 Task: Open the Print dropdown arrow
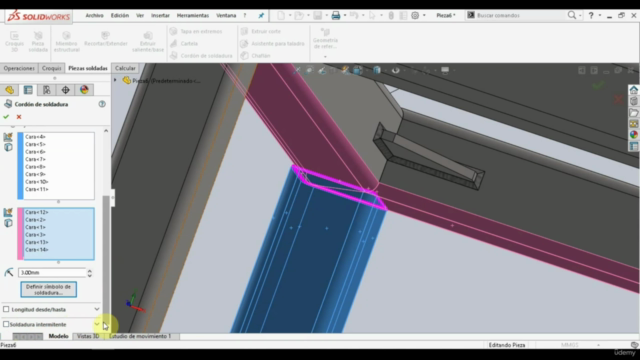tap(345, 16)
